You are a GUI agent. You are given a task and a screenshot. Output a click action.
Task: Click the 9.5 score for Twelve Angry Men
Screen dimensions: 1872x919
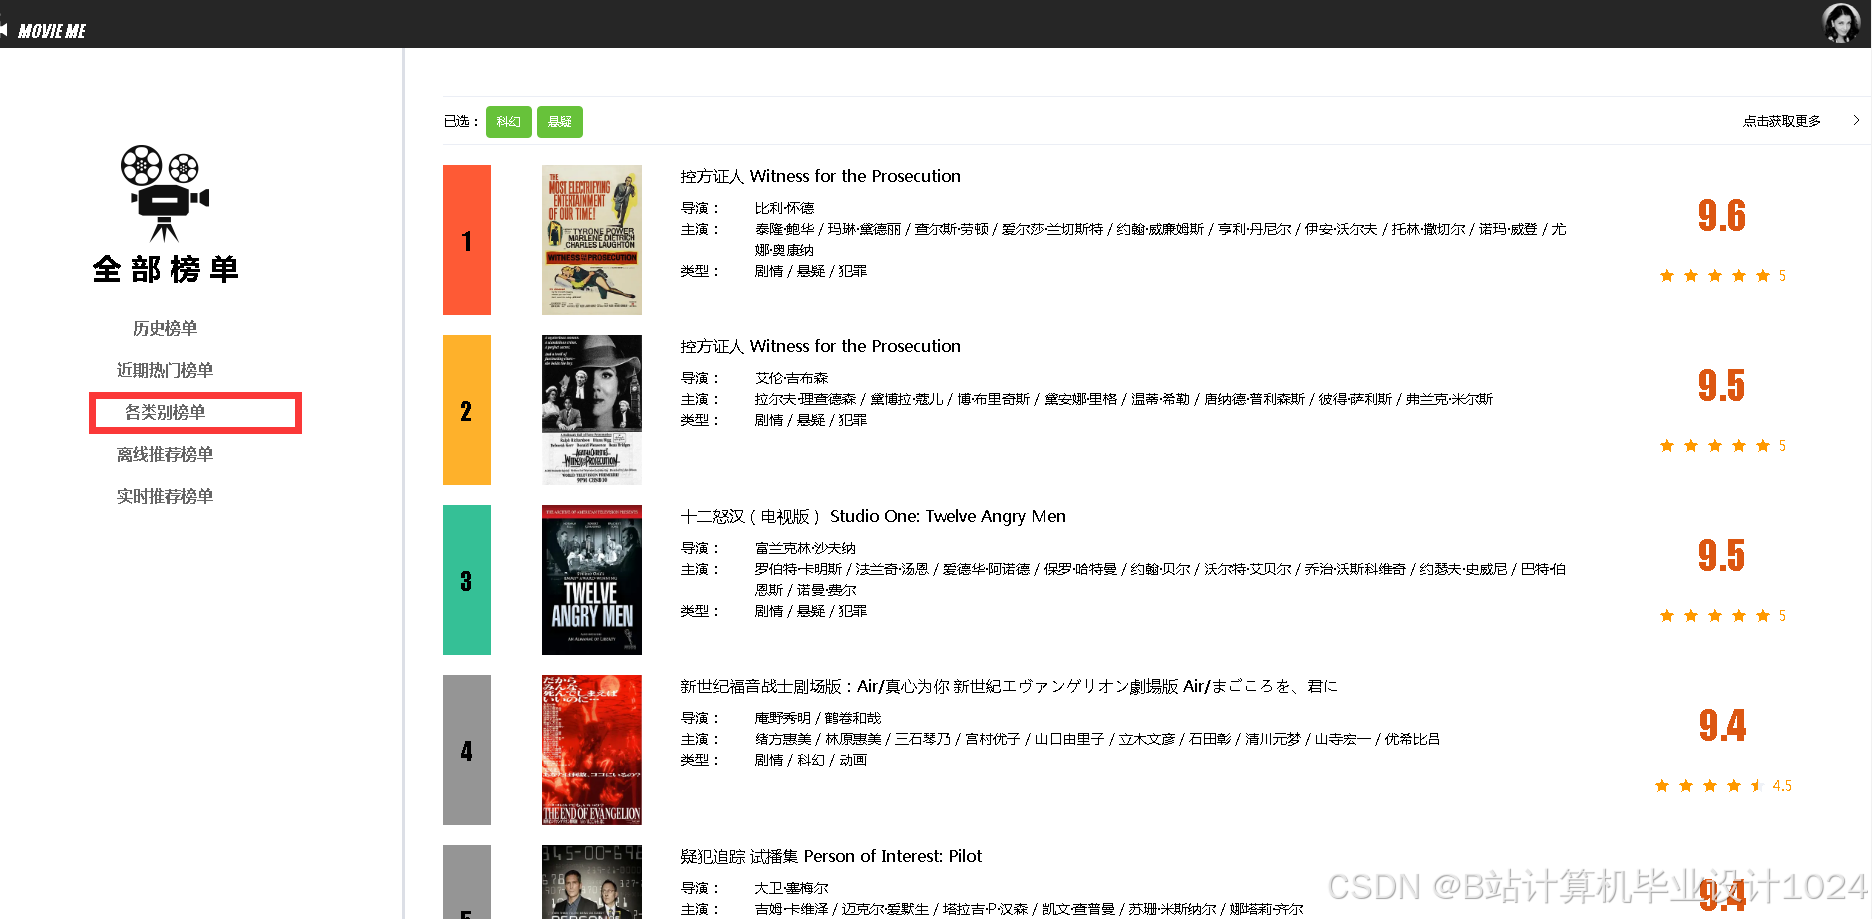[x=1722, y=555]
